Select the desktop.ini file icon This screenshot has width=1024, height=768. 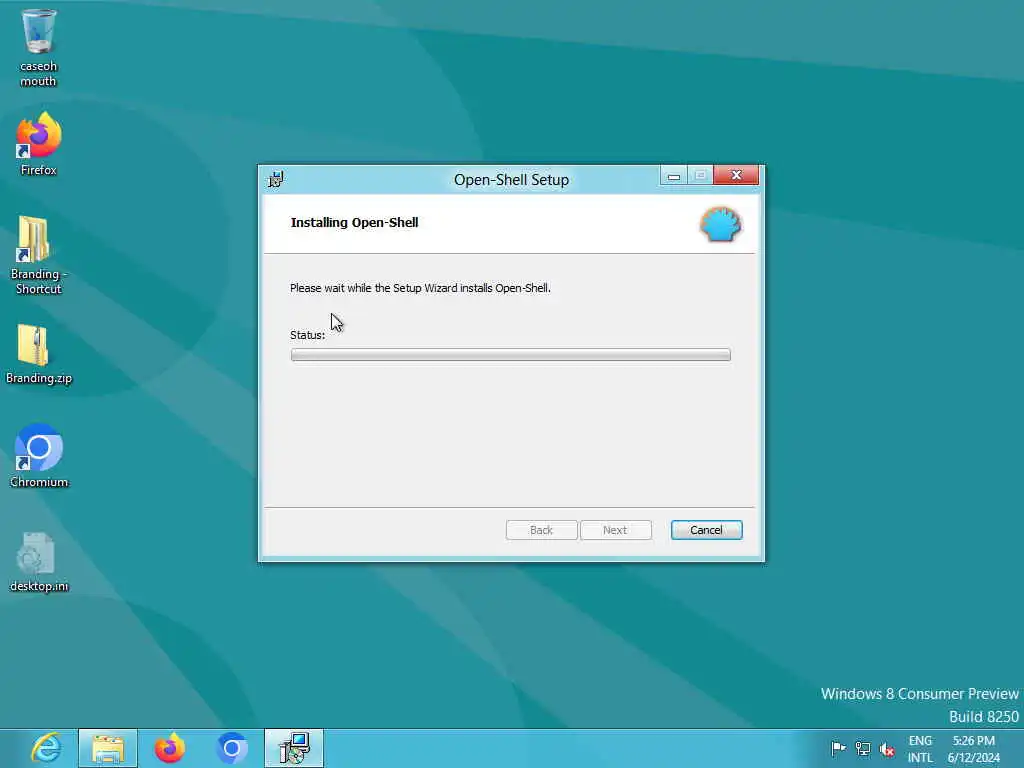tap(39, 562)
